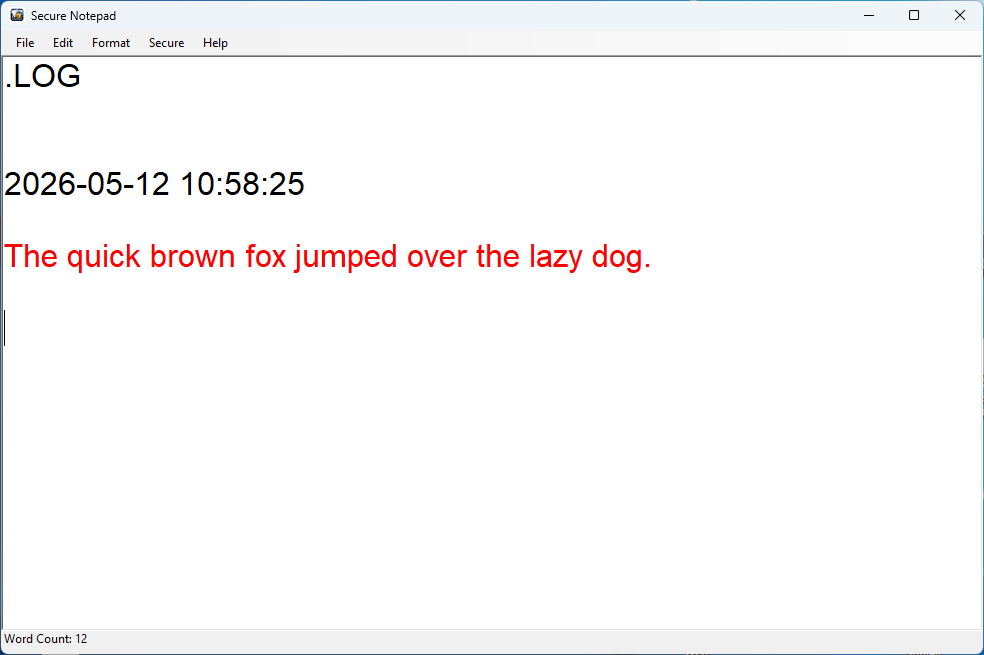The height and width of the screenshot is (655, 984).
Task: Maximize the Secure Notepad window
Action: (x=914, y=15)
